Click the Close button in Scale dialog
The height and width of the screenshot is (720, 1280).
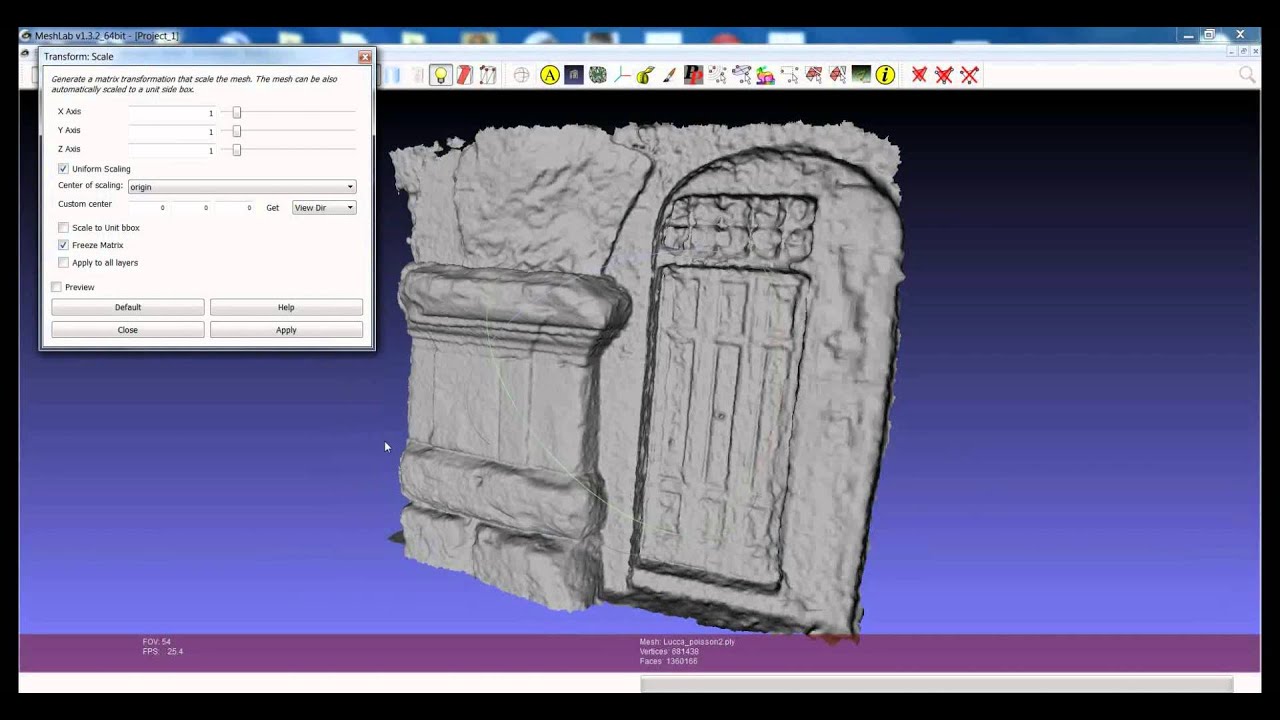(128, 330)
